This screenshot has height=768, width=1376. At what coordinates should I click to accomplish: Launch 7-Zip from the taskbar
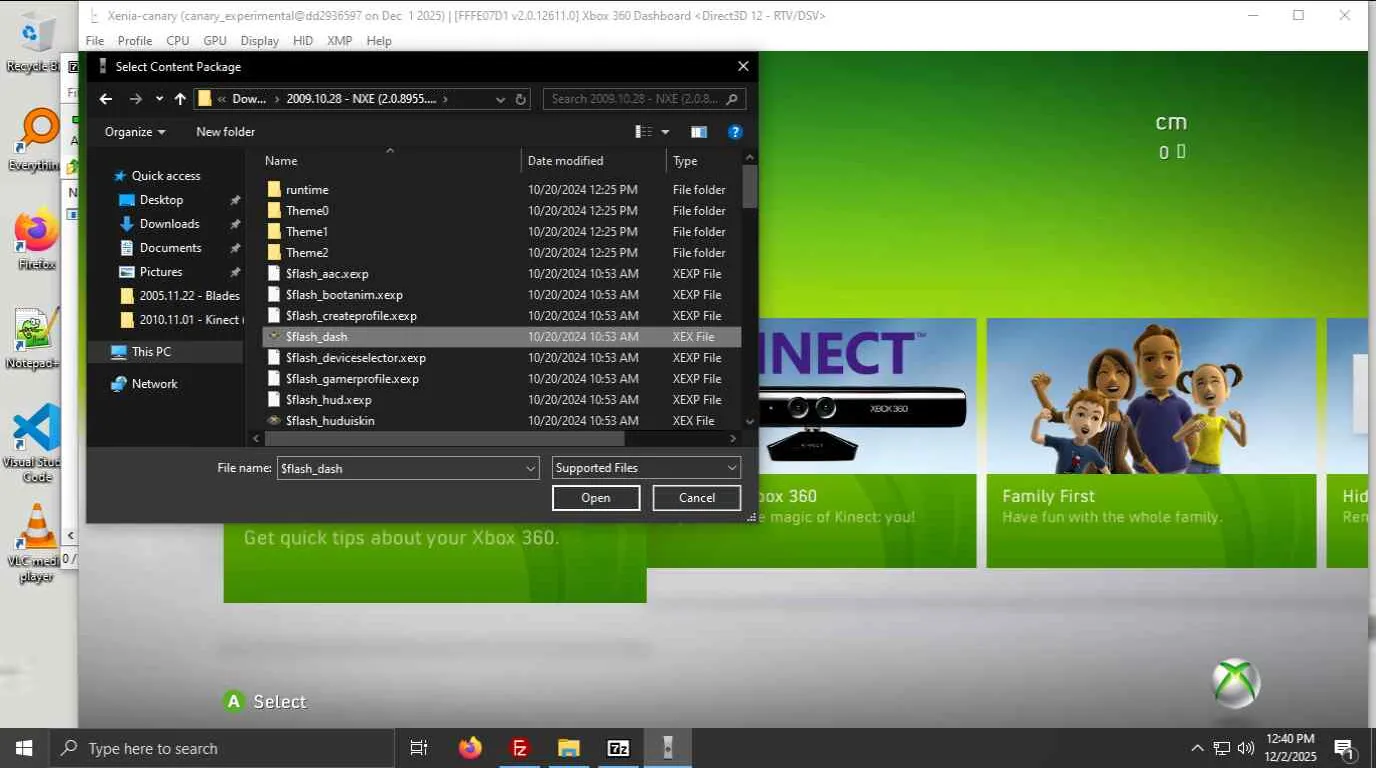619,748
